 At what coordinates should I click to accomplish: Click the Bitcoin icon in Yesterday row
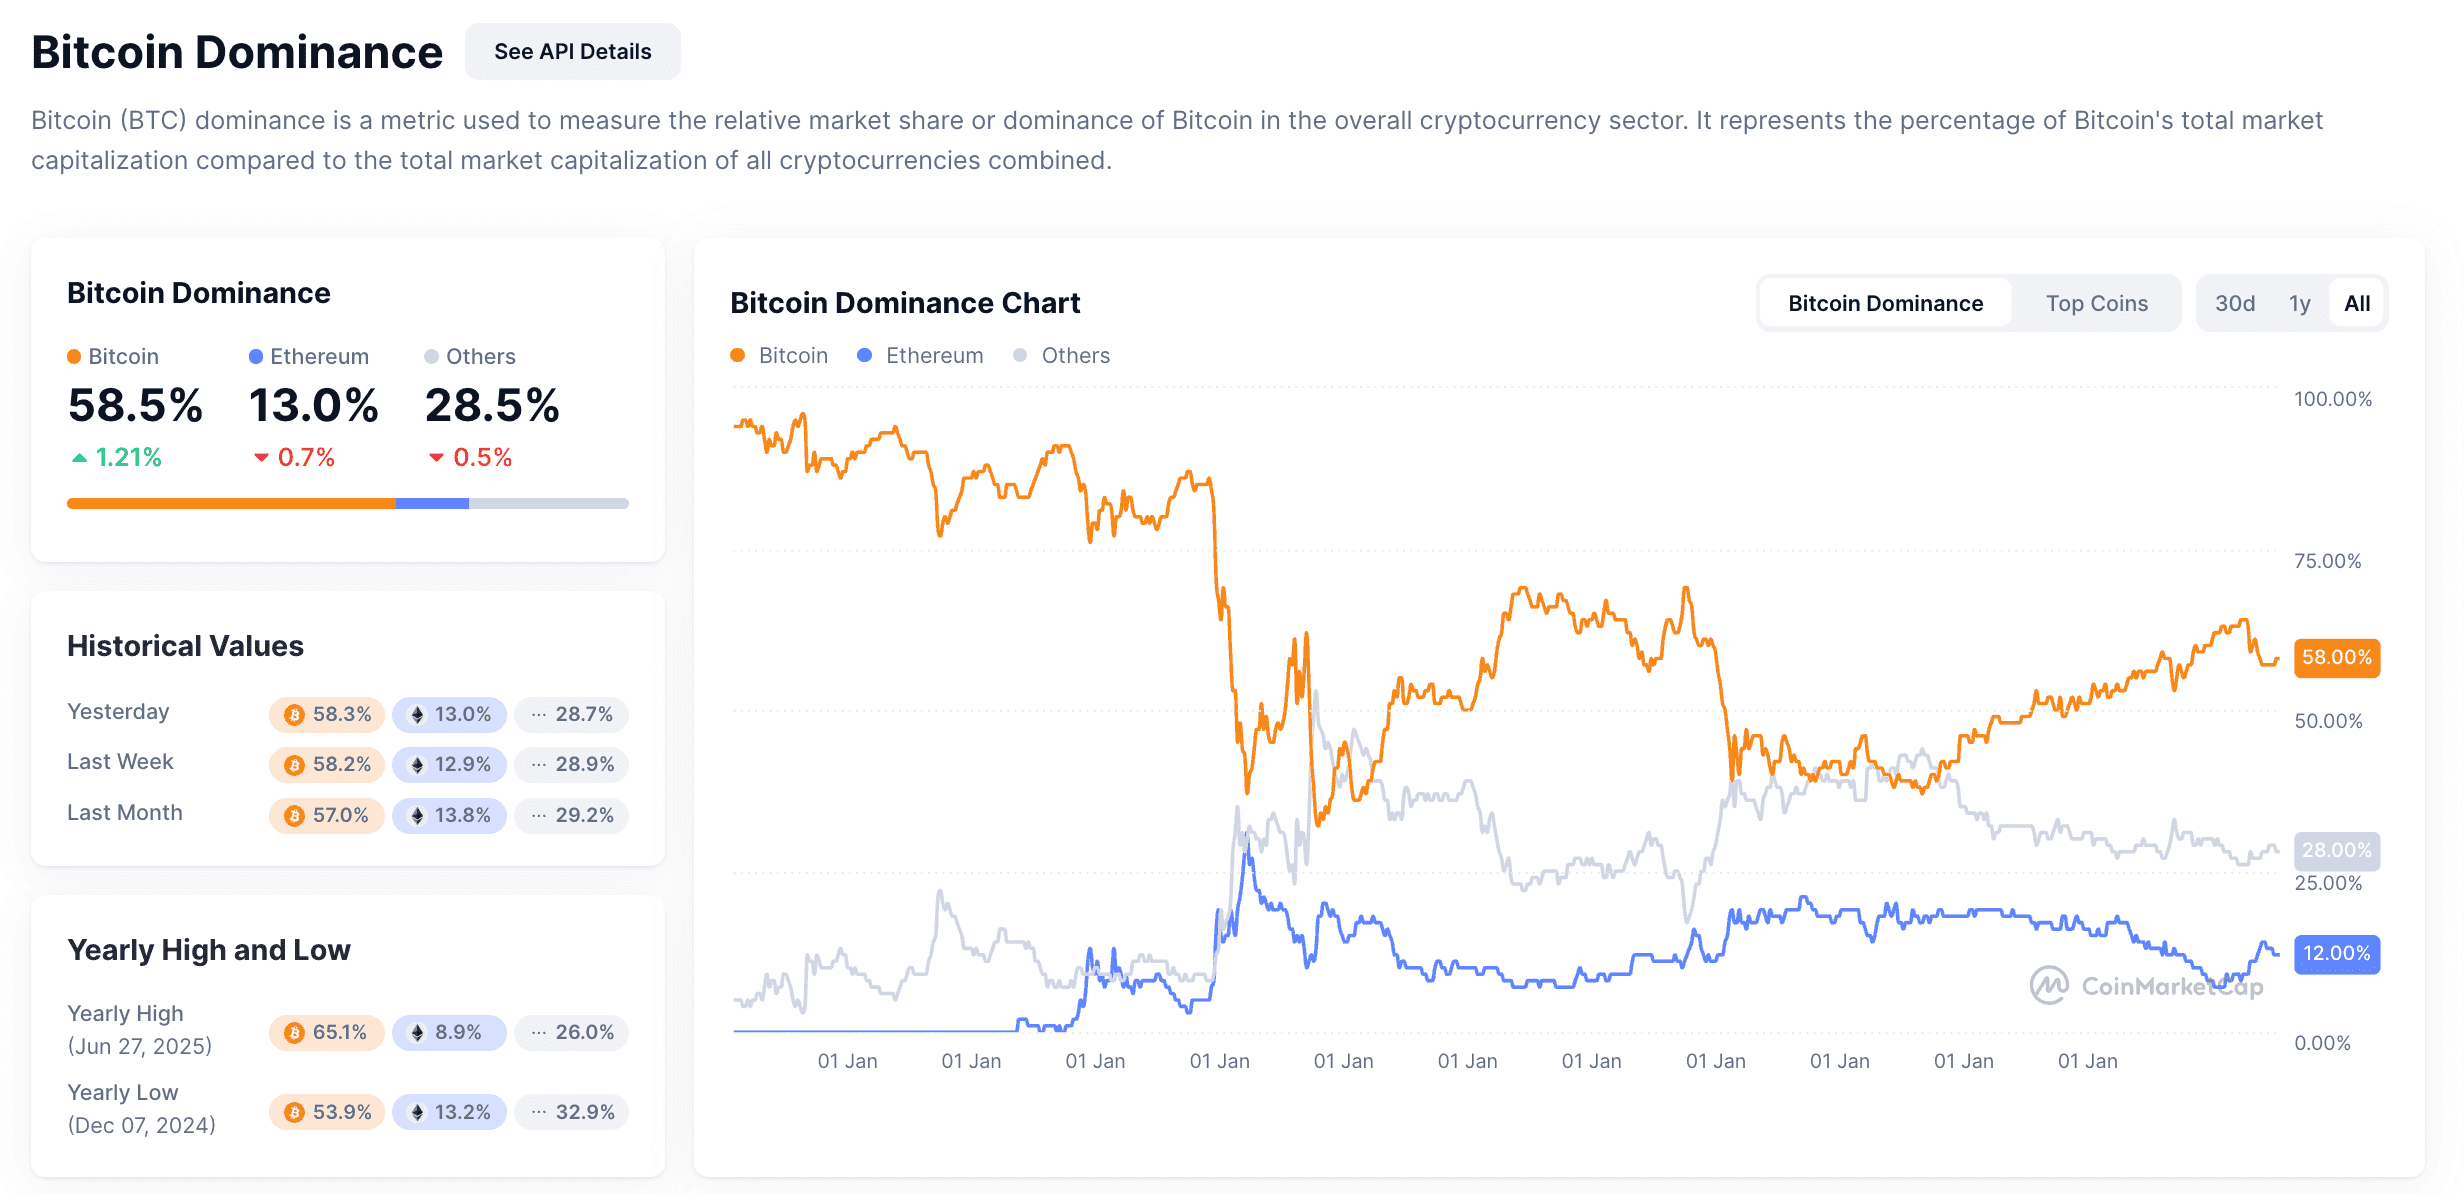coord(294,715)
